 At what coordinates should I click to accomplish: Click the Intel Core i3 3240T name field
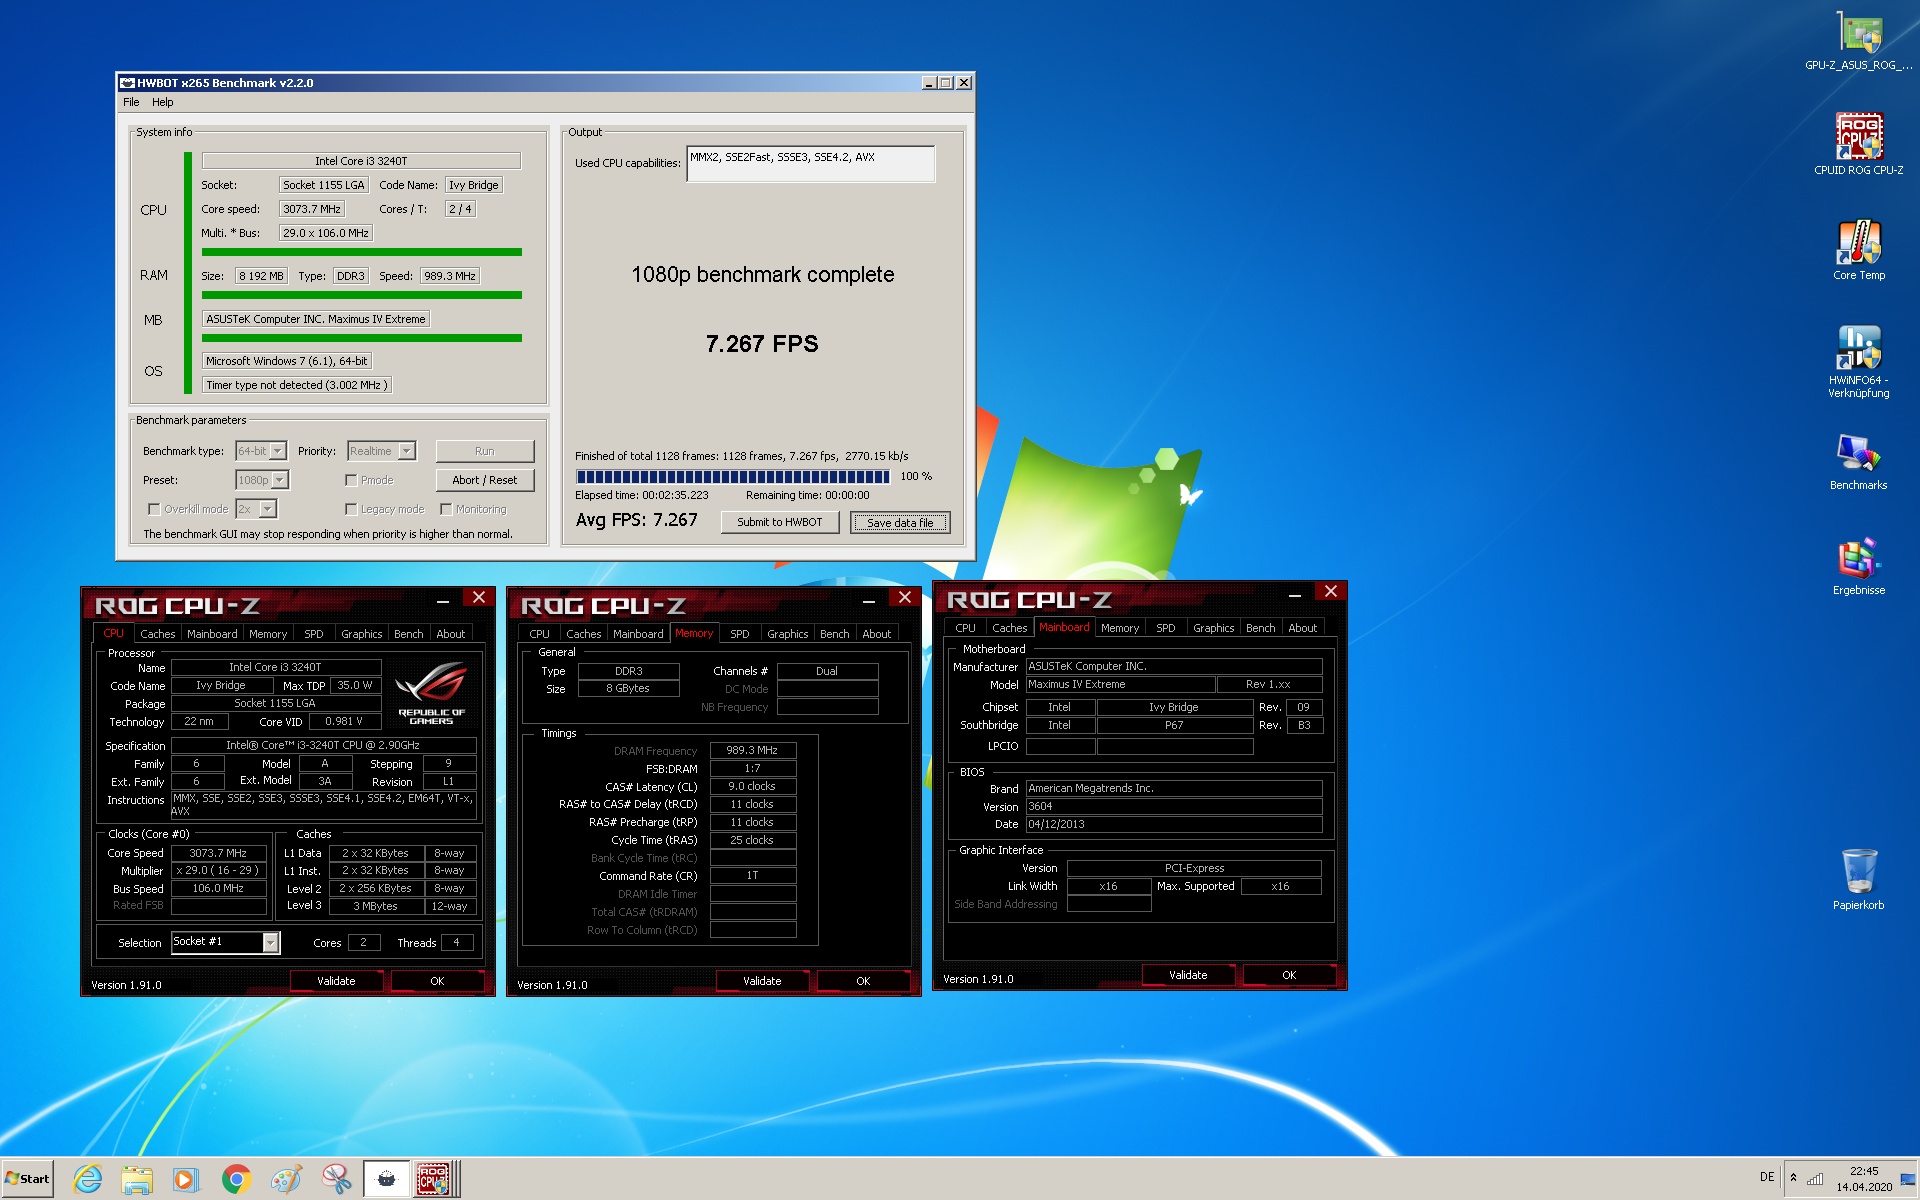(361, 161)
